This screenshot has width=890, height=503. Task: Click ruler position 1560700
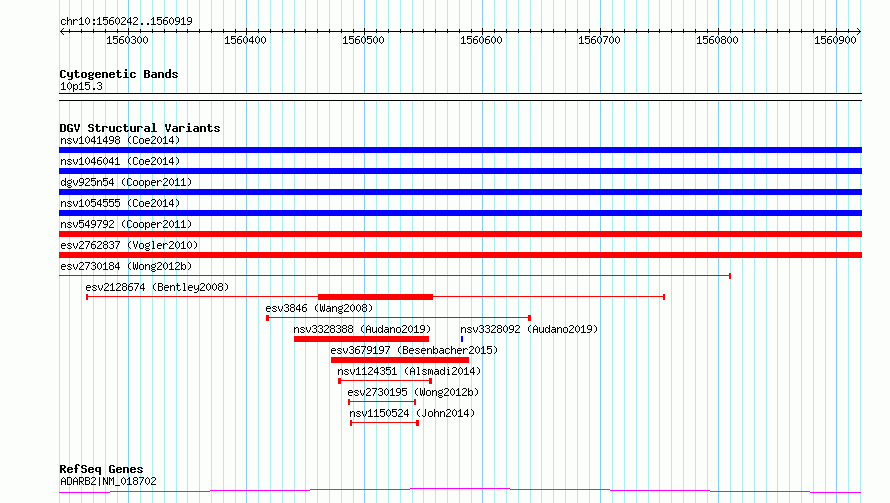[599, 40]
